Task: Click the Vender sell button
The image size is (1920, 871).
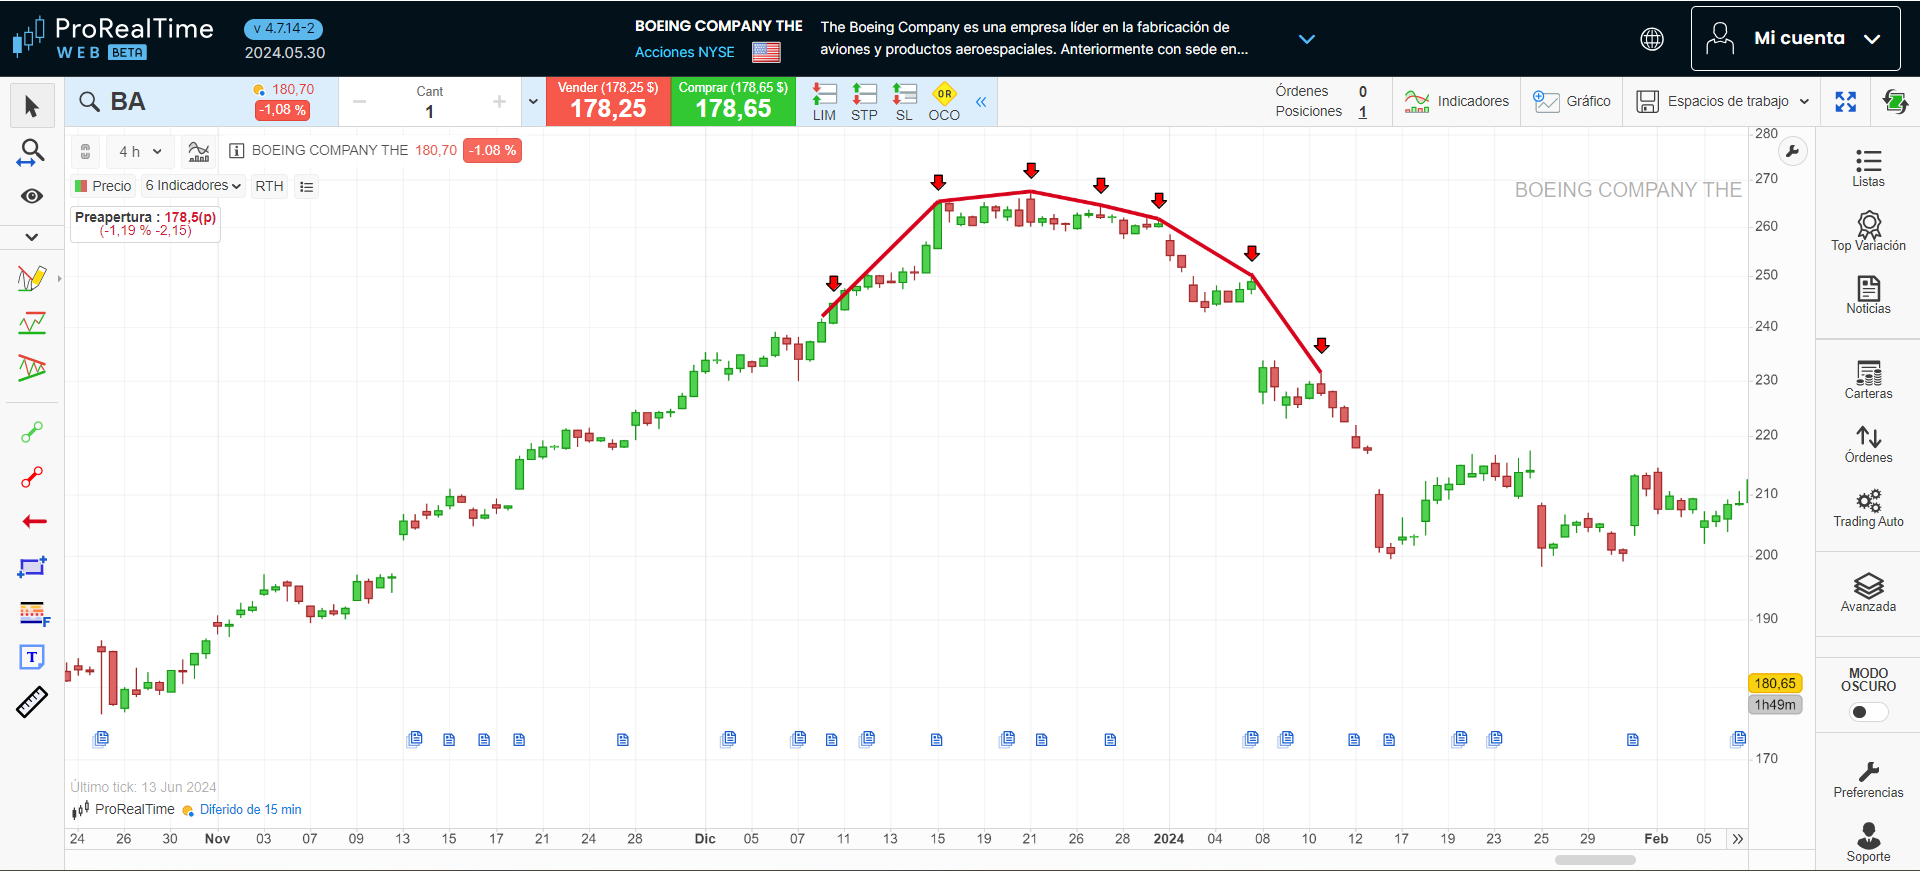Action: [608, 101]
